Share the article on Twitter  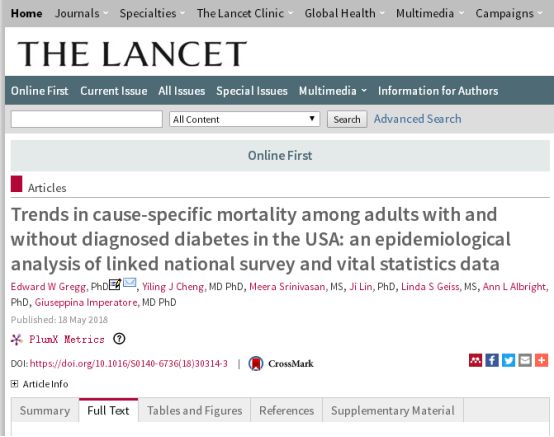pyautogui.click(x=508, y=360)
